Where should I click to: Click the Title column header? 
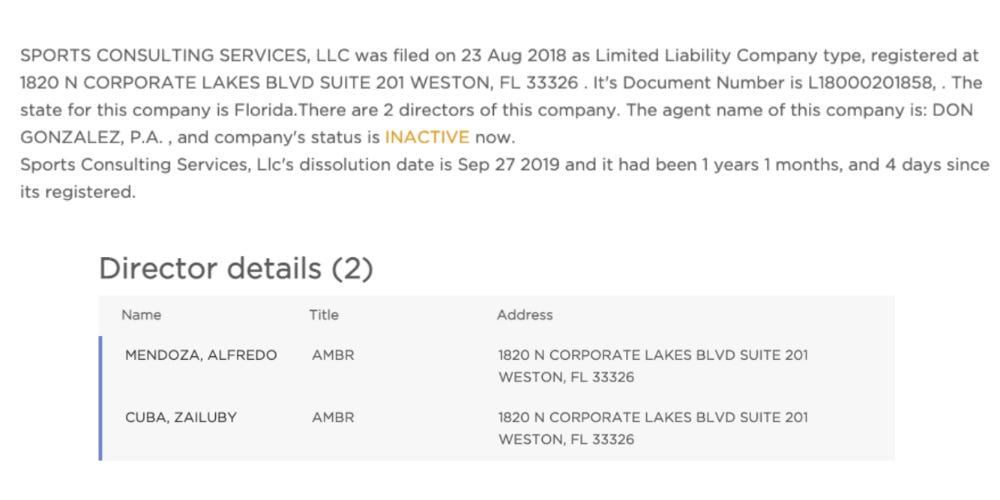tap(324, 315)
